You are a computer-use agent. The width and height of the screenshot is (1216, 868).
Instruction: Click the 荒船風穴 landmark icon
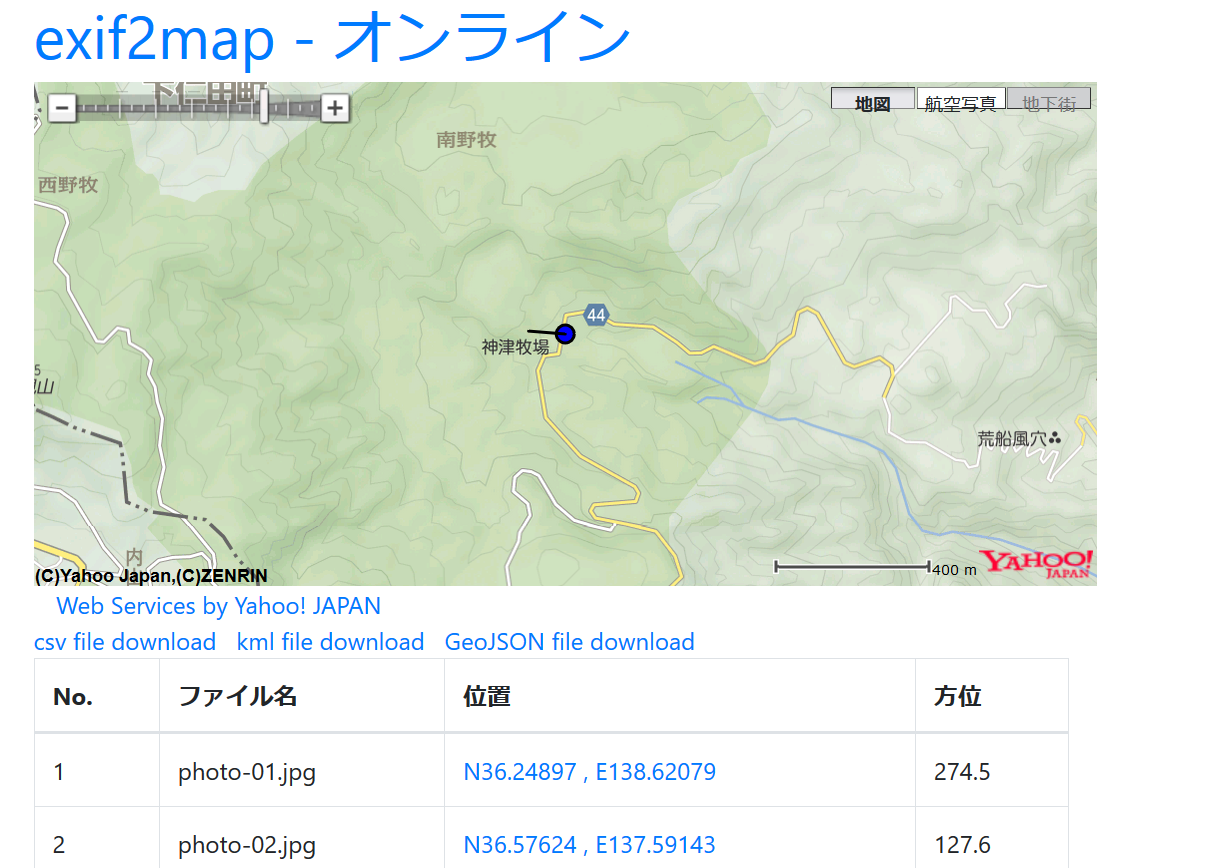point(1056,438)
